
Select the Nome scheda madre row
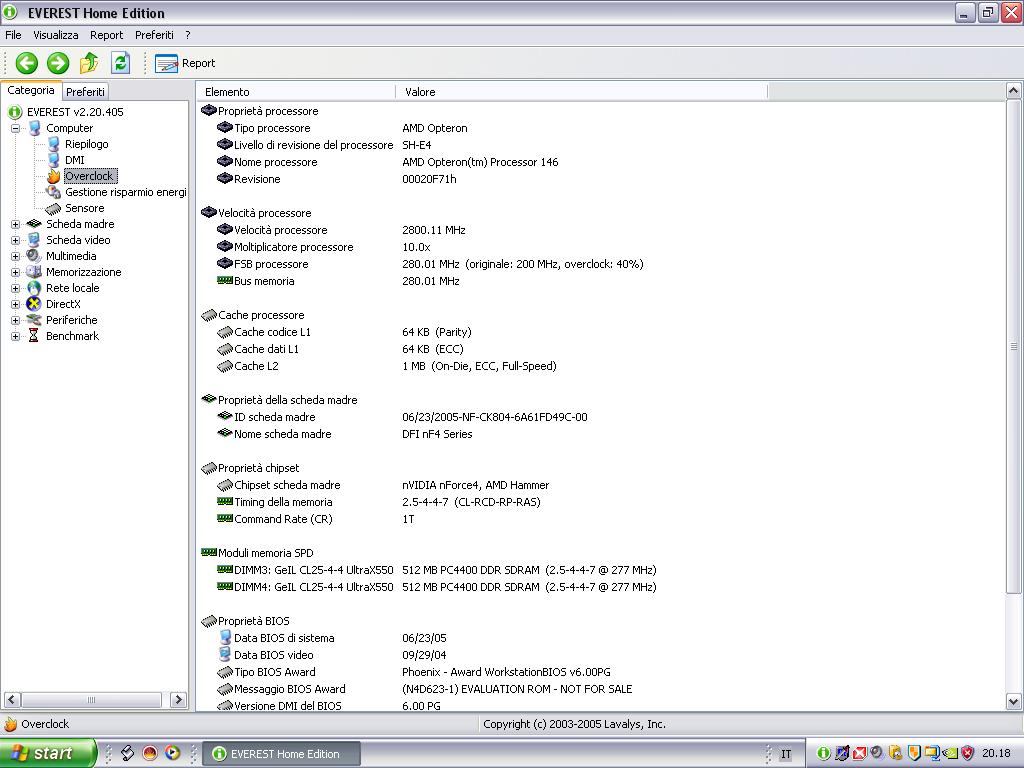[344, 434]
